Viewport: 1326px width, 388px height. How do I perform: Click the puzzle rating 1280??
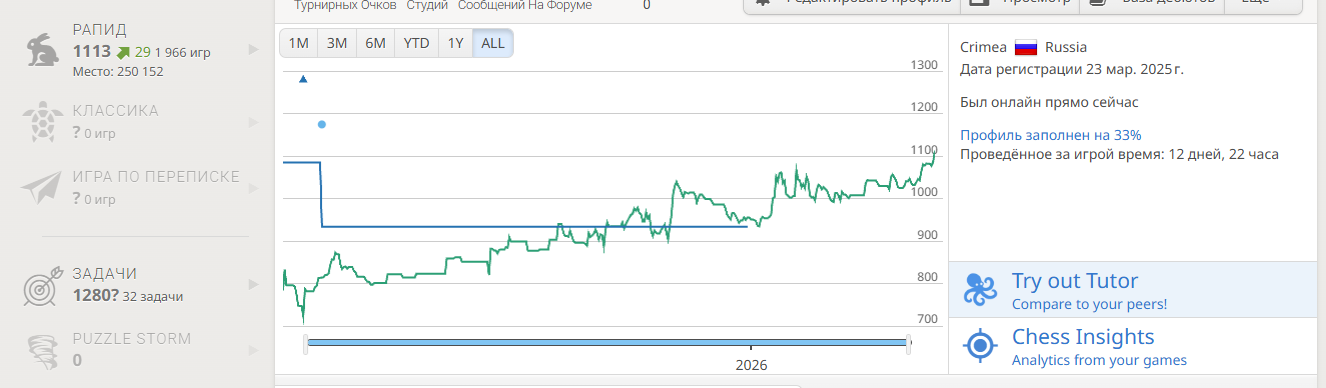point(96,295)
